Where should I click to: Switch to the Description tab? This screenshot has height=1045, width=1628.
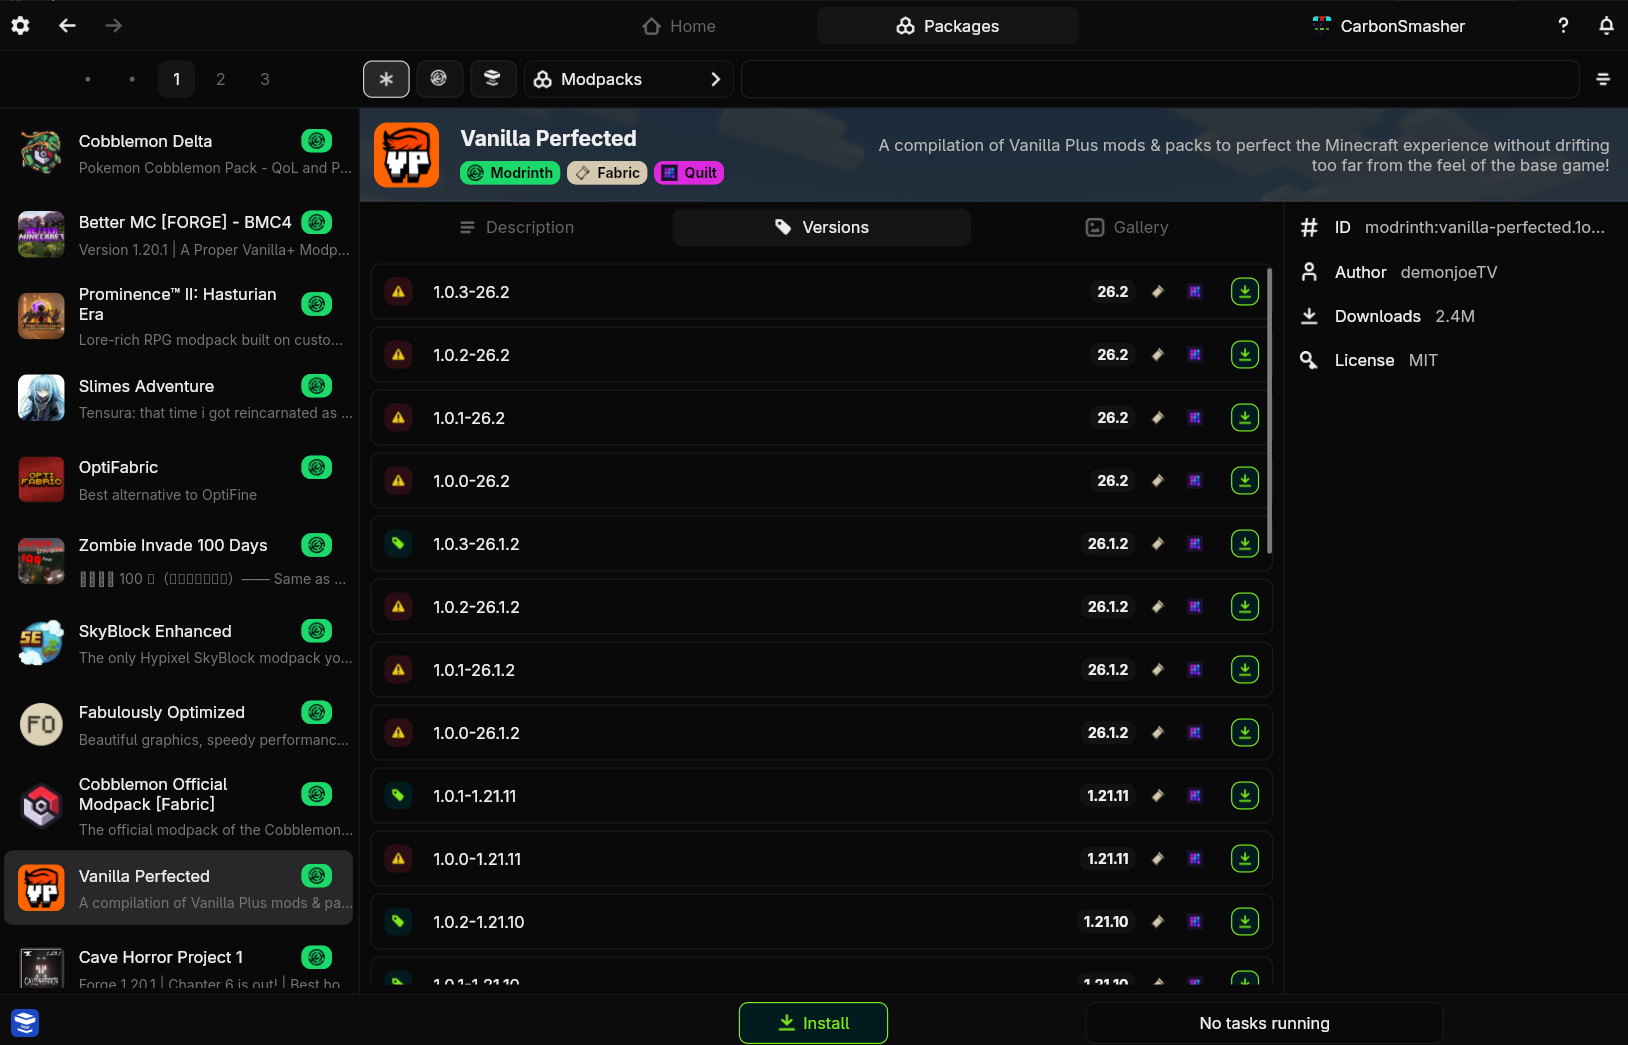tap(517, 227)
